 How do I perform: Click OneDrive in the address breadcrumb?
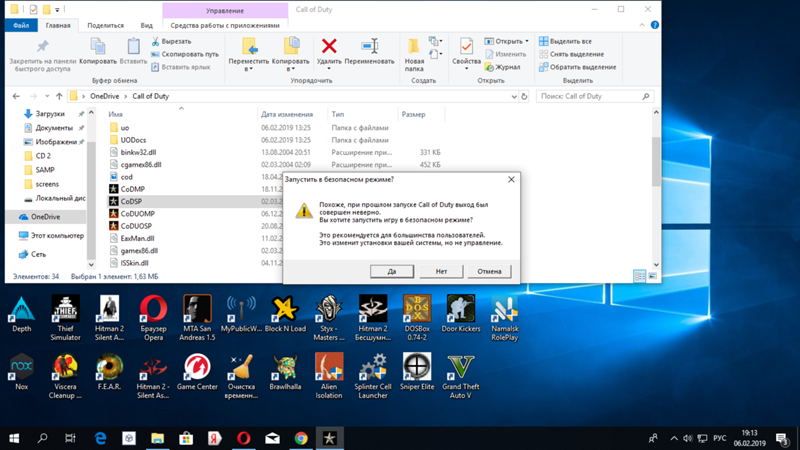(x=105, y=96)
